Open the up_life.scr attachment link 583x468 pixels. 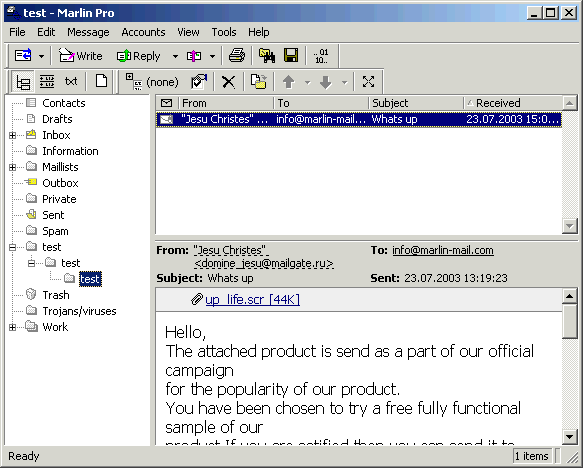(252, 300)
